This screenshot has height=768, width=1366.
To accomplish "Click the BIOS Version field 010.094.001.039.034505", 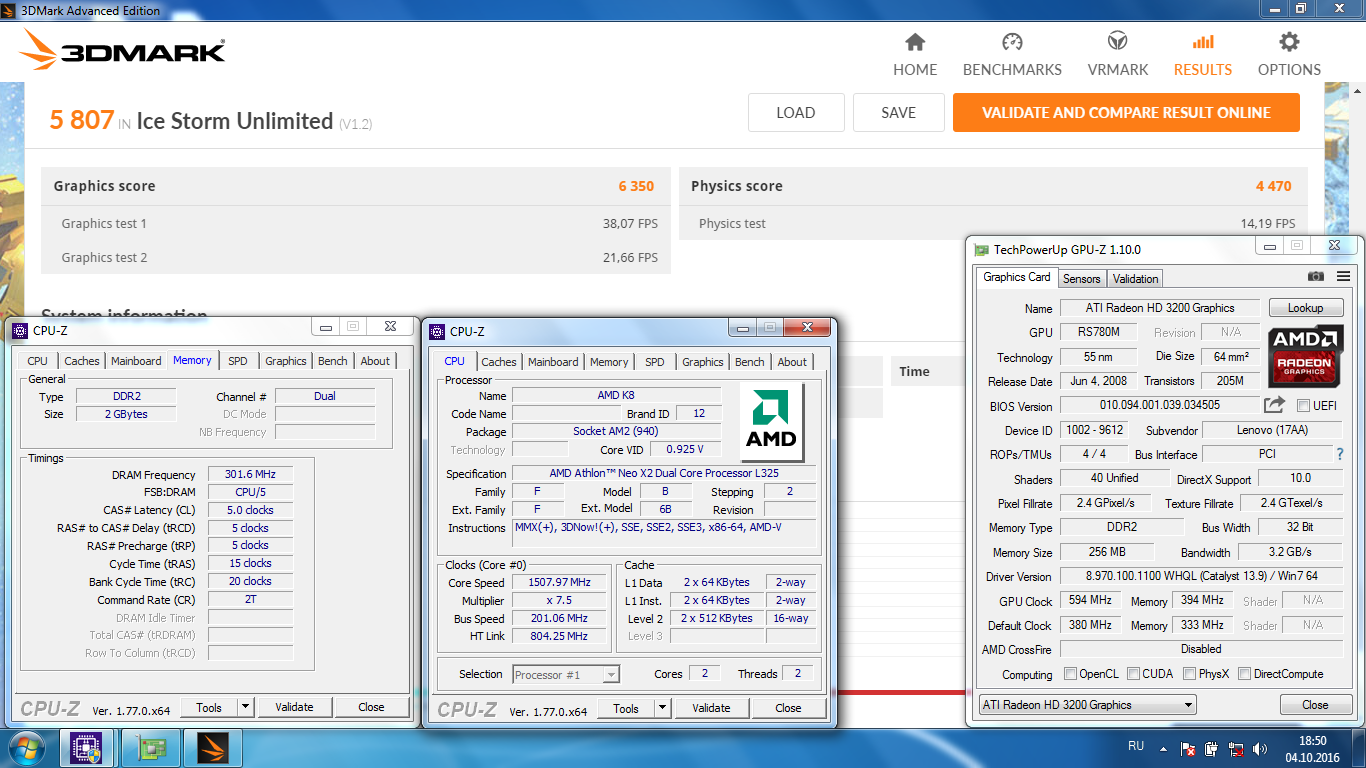I will pyautogui.click(x=1159, y=406).
